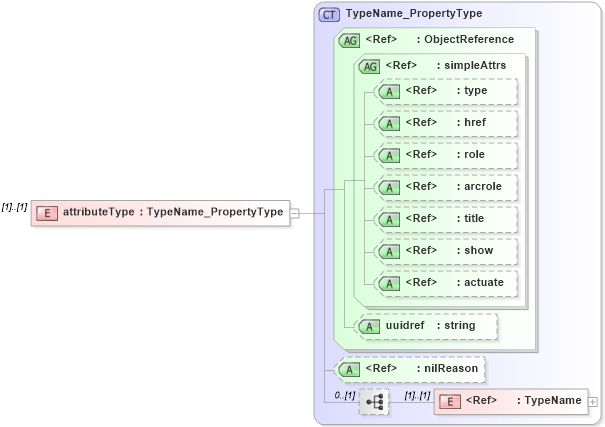Select the ': simpleAttrs' label
The image size is (605, 427).
click(x=471, y=65)
